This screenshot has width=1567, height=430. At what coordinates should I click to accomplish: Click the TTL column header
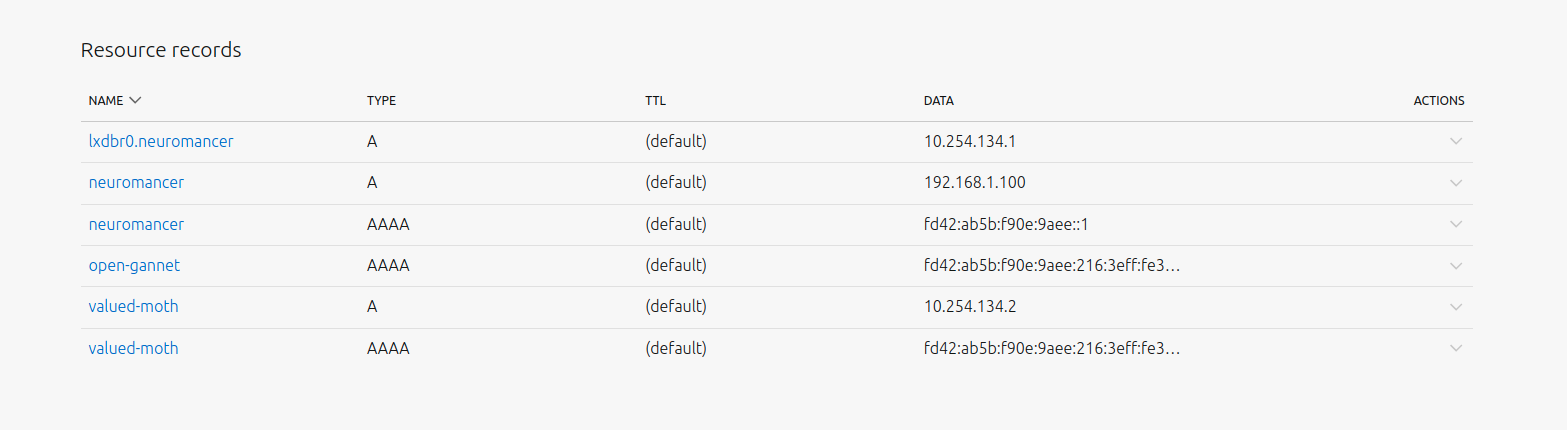coord(655,101)
